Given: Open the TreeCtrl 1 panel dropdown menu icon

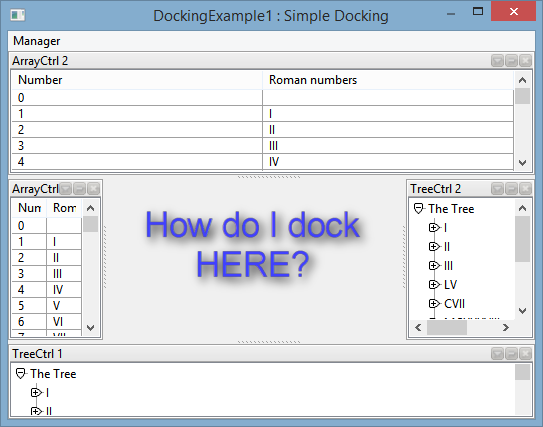Looking at the screenshot, I should (x=497, y=354).
